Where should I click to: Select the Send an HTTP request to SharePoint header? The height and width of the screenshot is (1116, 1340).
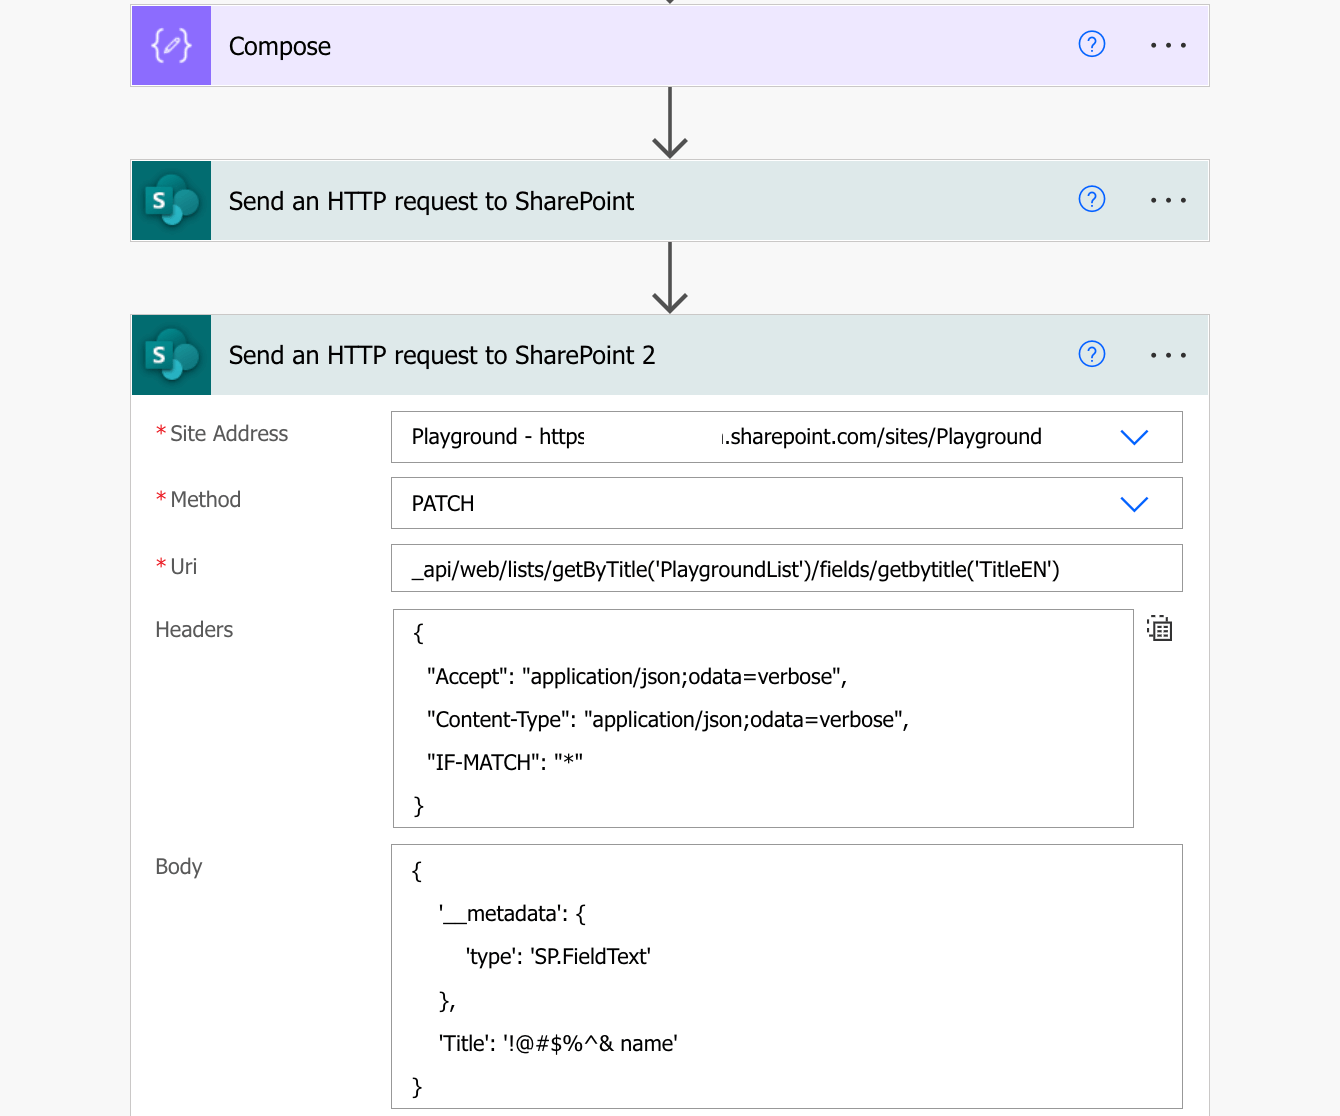point(431,200)
